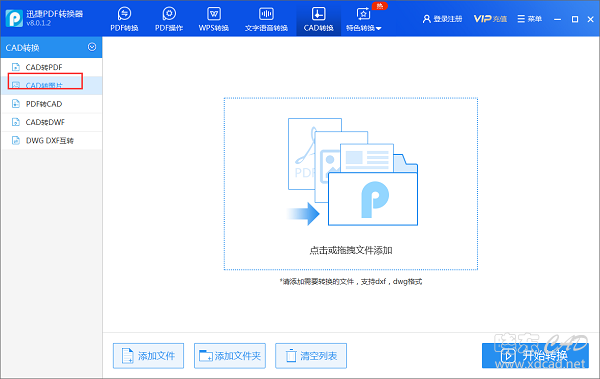Select PDF转CAD in the sidebar

(51, 104)
